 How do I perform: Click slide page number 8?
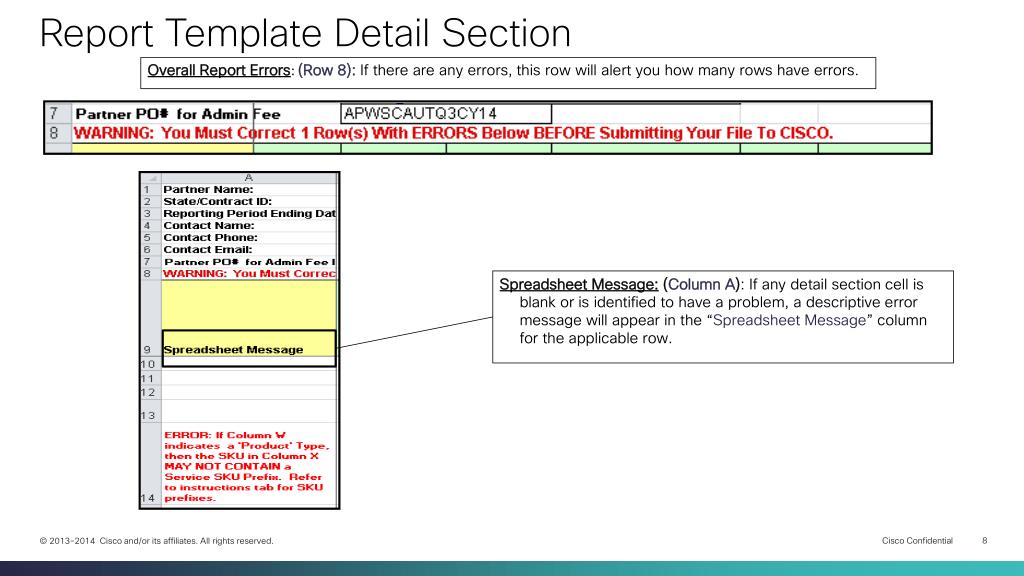point(985,541)
